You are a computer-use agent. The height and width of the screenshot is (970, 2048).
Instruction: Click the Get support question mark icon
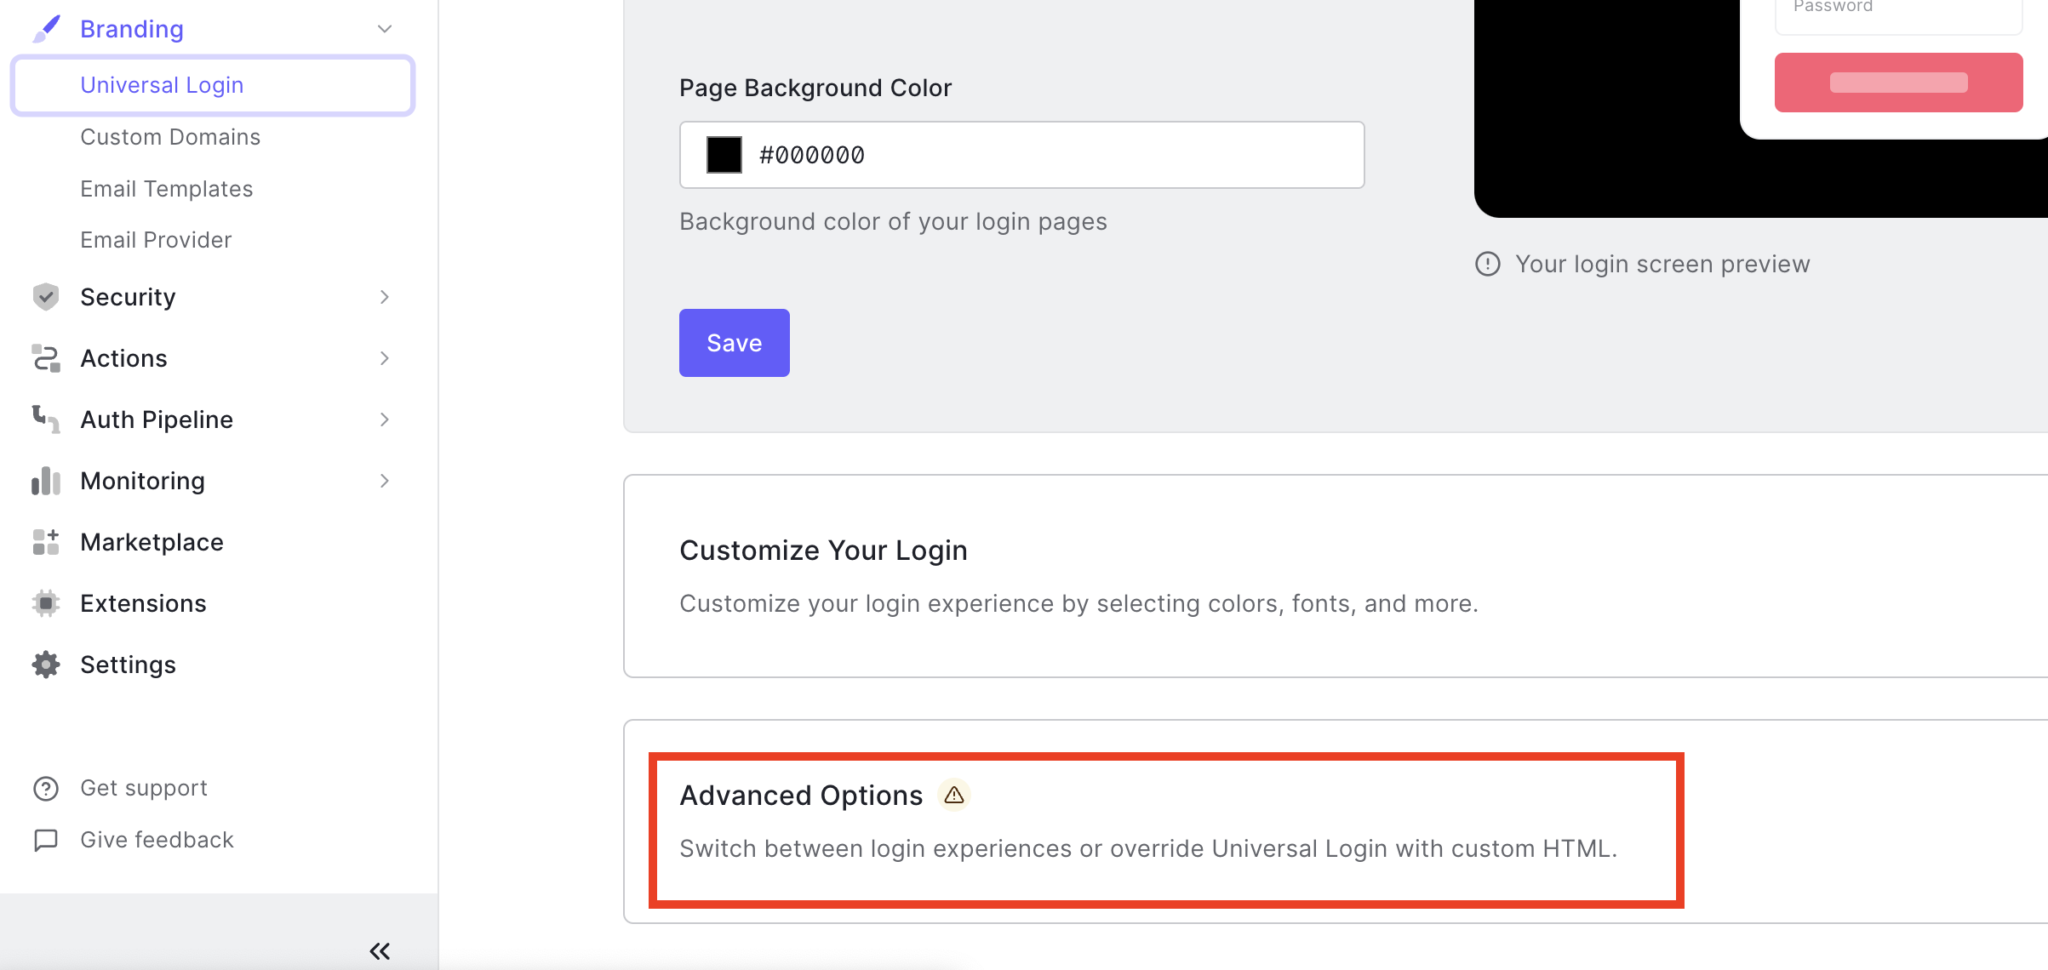tap(45, 788)
